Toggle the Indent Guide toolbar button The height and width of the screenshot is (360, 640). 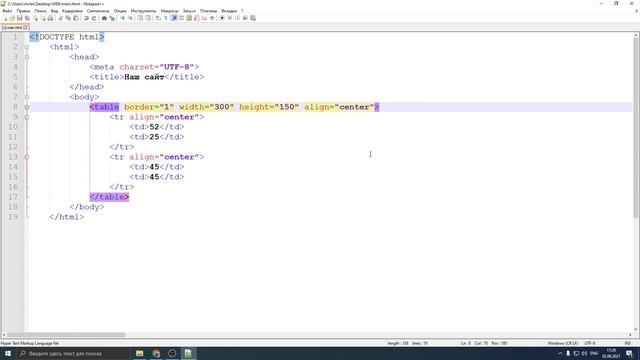pos(174,18)
